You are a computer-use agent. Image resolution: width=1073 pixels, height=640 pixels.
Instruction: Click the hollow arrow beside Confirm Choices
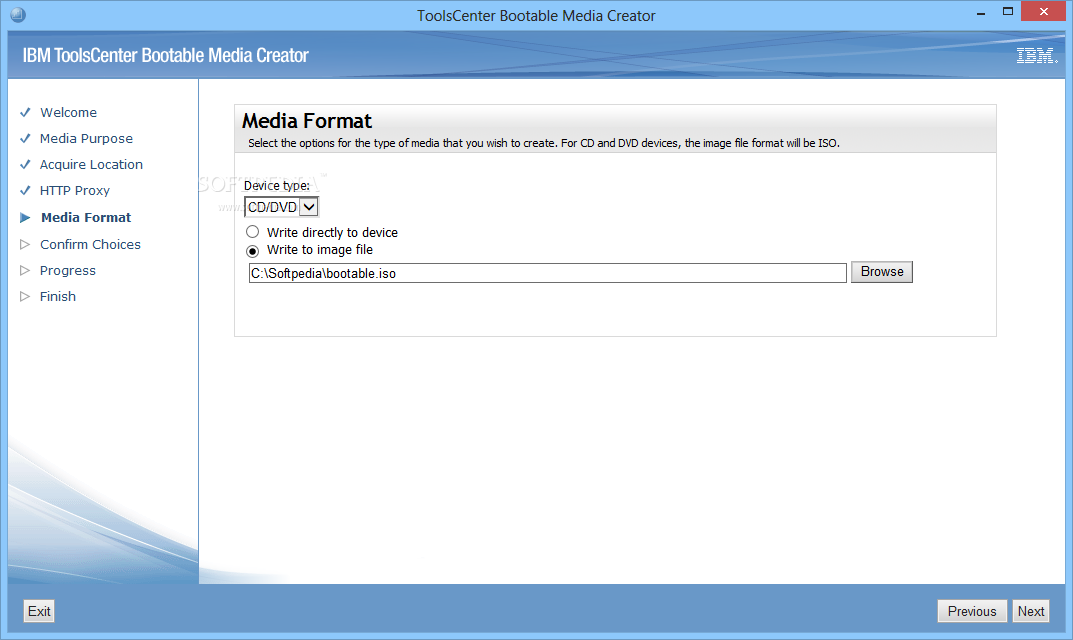click(25, 244)
